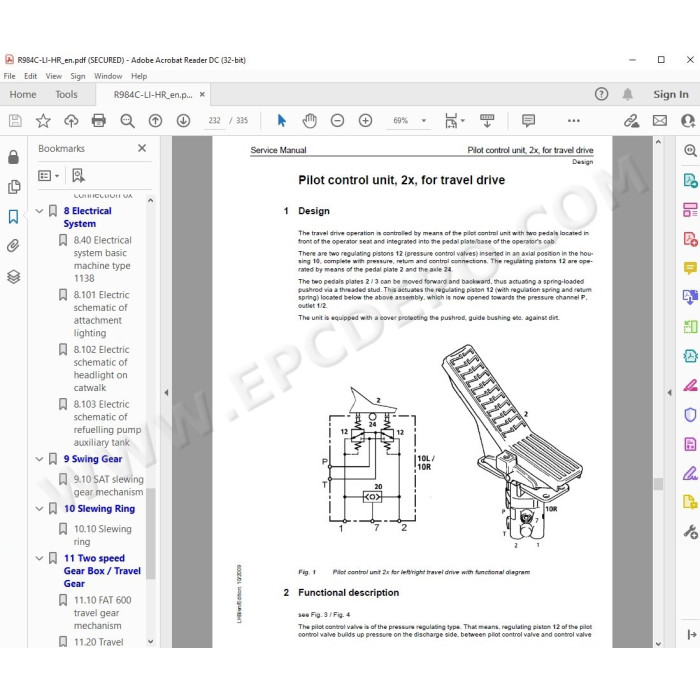The height and width of the screenshot is (700, 700).
Task: Toggle scrolling mode keyboard icon
Action: tap(487, 121)
